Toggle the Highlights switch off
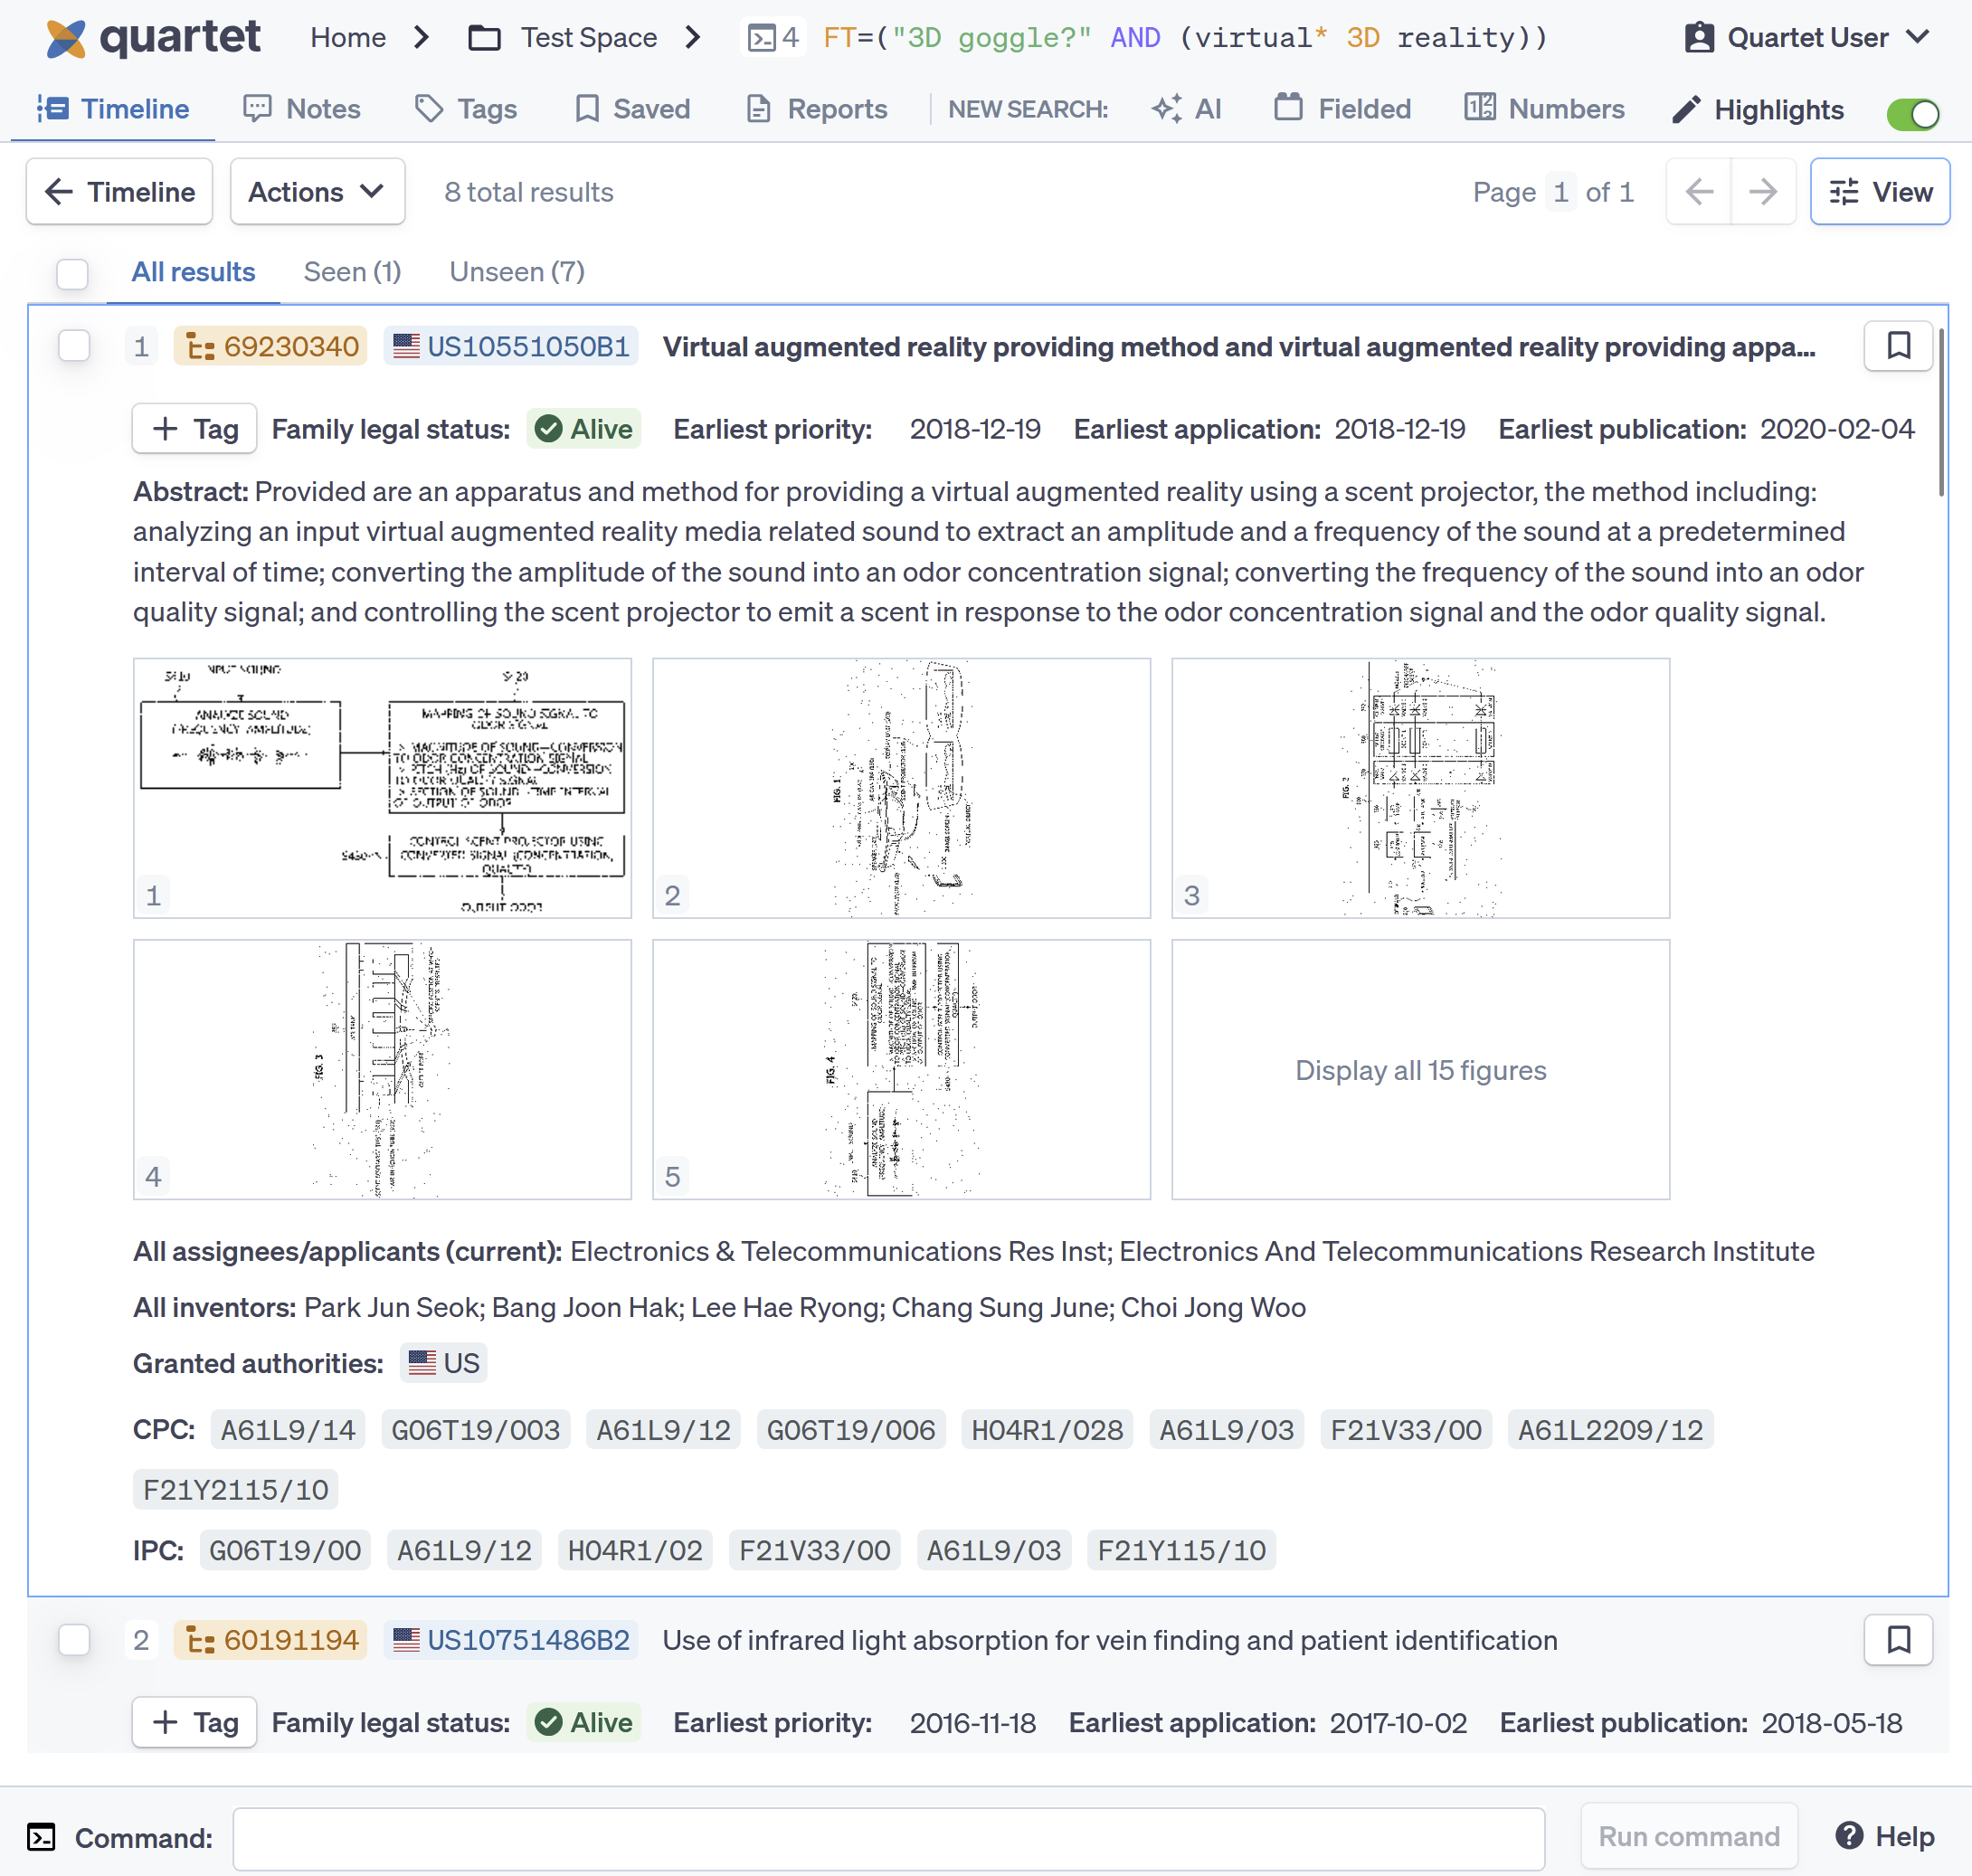 (1911, 113)
